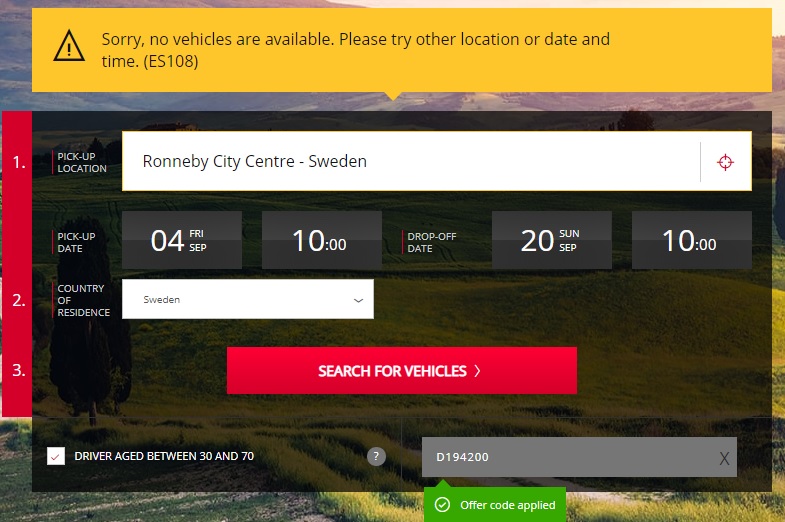The image size is (785, 522).
Task: Open the drop-off date selector
Action: (x=551, y=240)
